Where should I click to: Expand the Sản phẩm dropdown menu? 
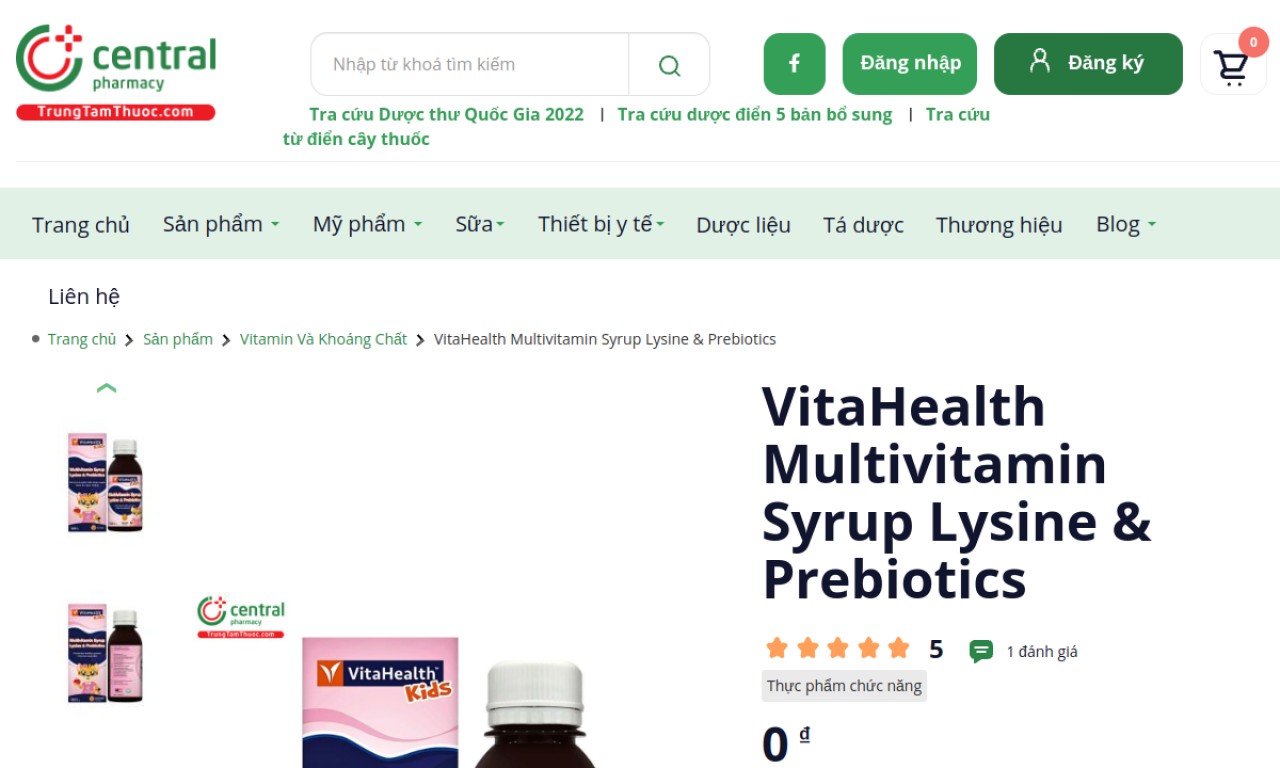coord(221,224)
